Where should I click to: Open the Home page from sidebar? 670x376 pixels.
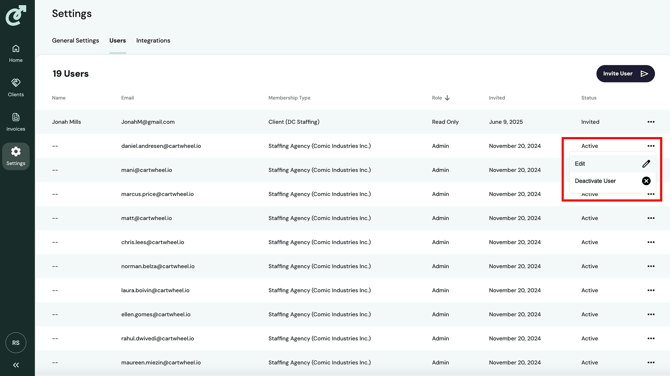[x=16, y=53]
